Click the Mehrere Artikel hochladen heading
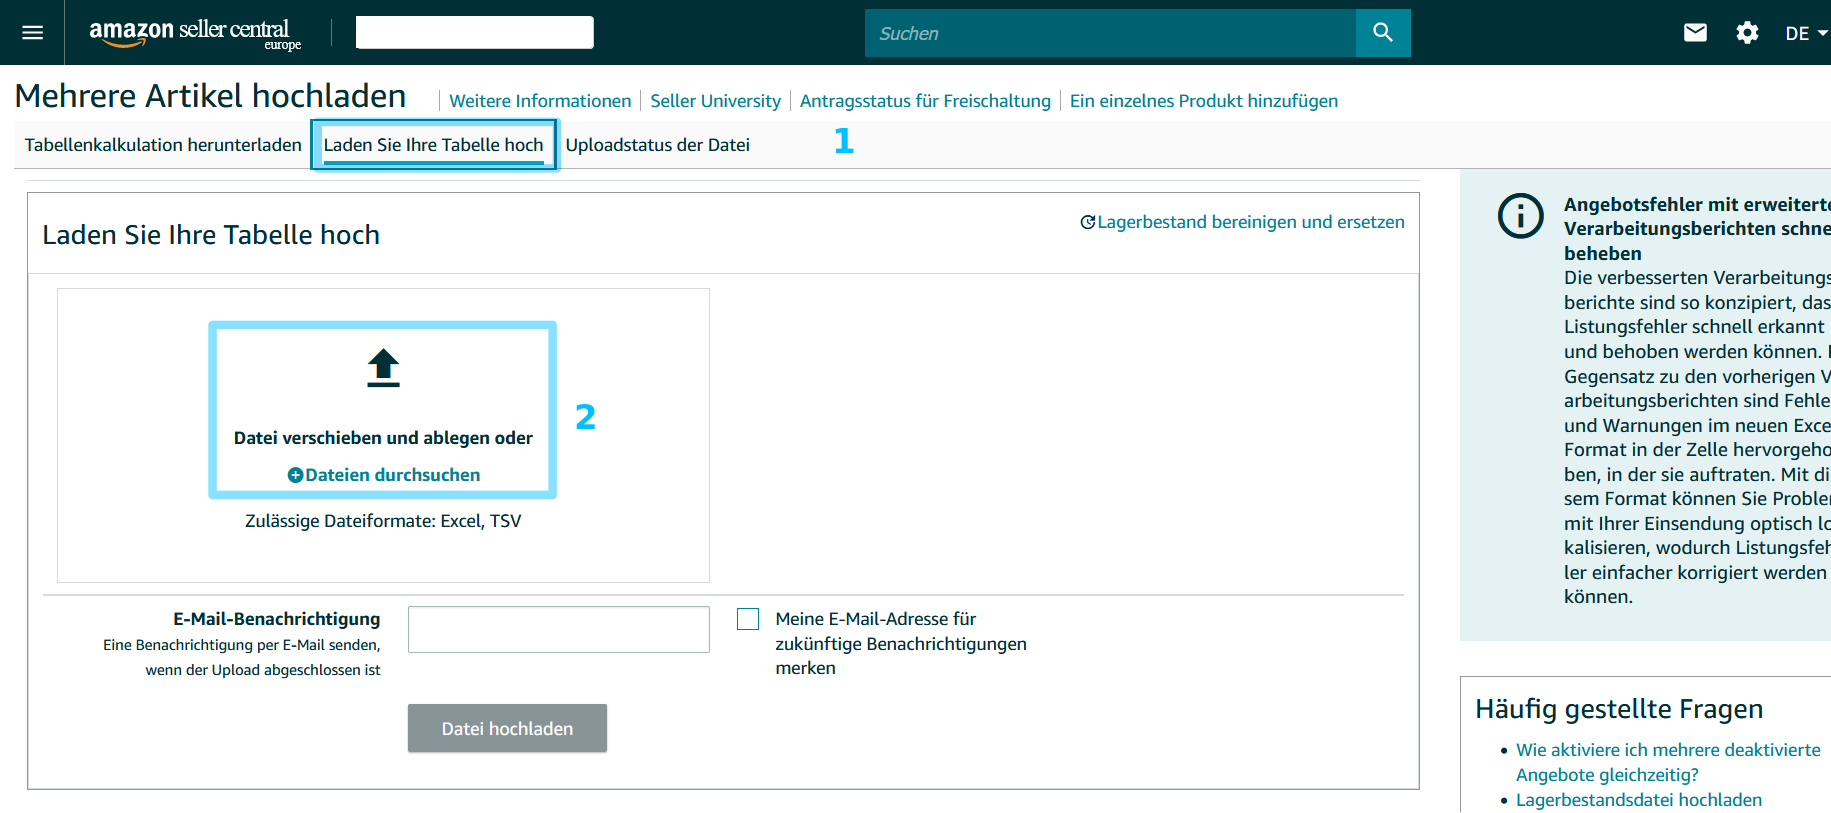1831x813 pixels. click(x=210, y=96)
